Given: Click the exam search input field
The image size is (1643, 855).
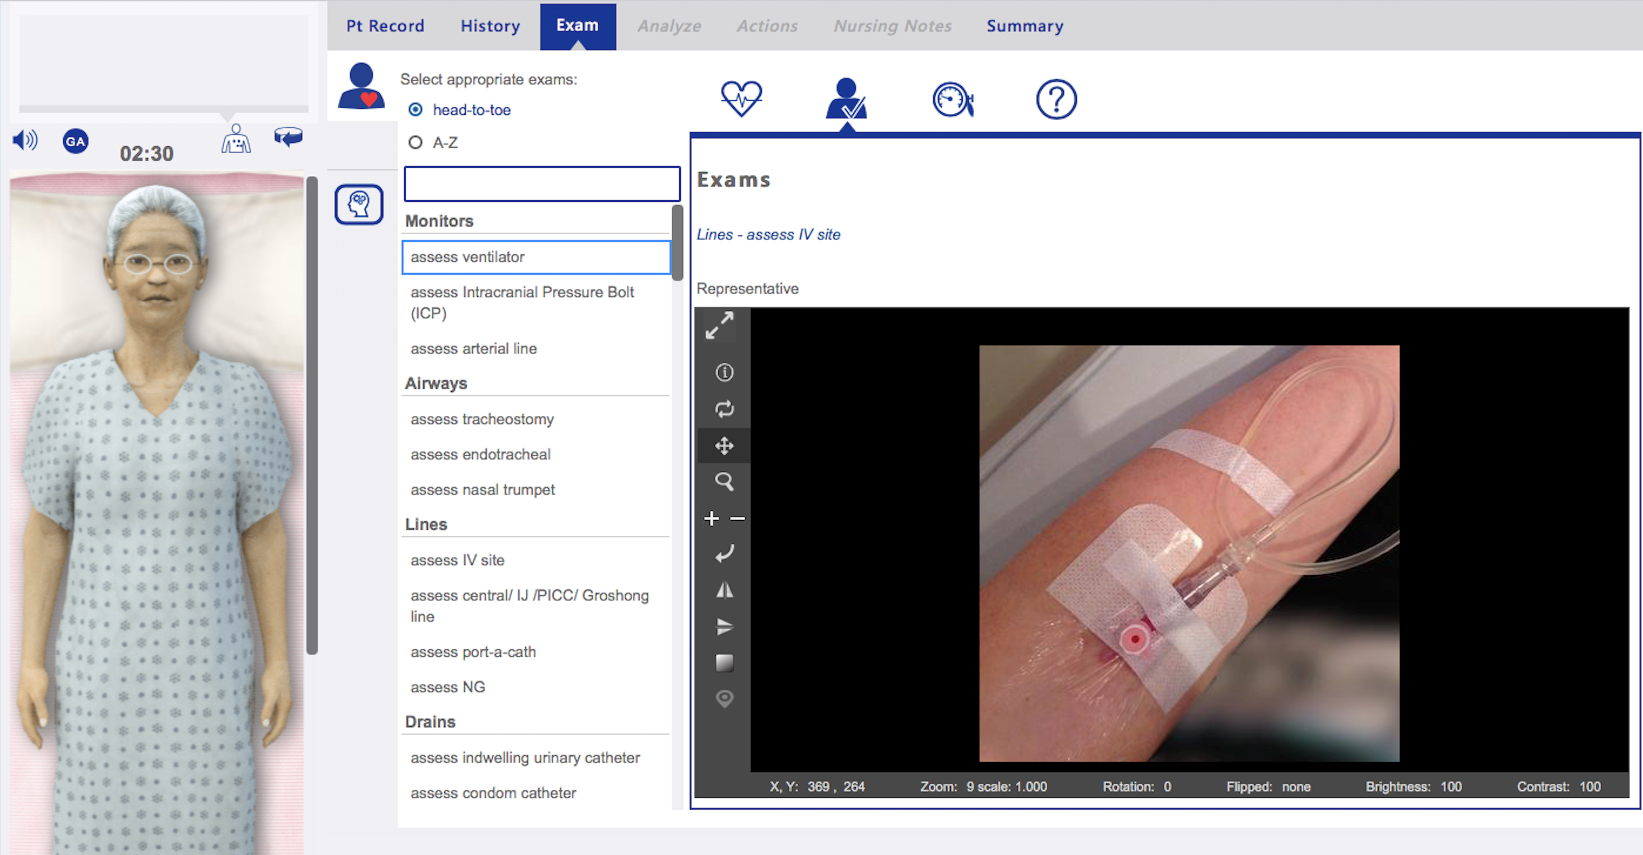Looking at the screenshot, I should [x=541, y=184].
